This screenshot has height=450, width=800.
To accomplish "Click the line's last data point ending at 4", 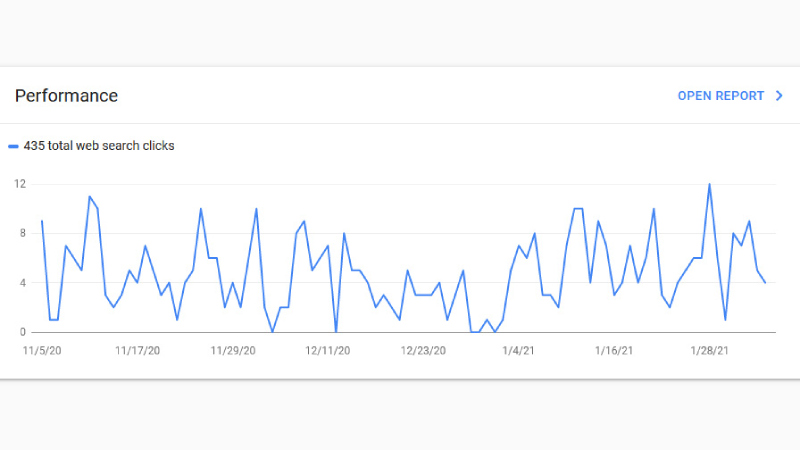I will pos(765,283).
